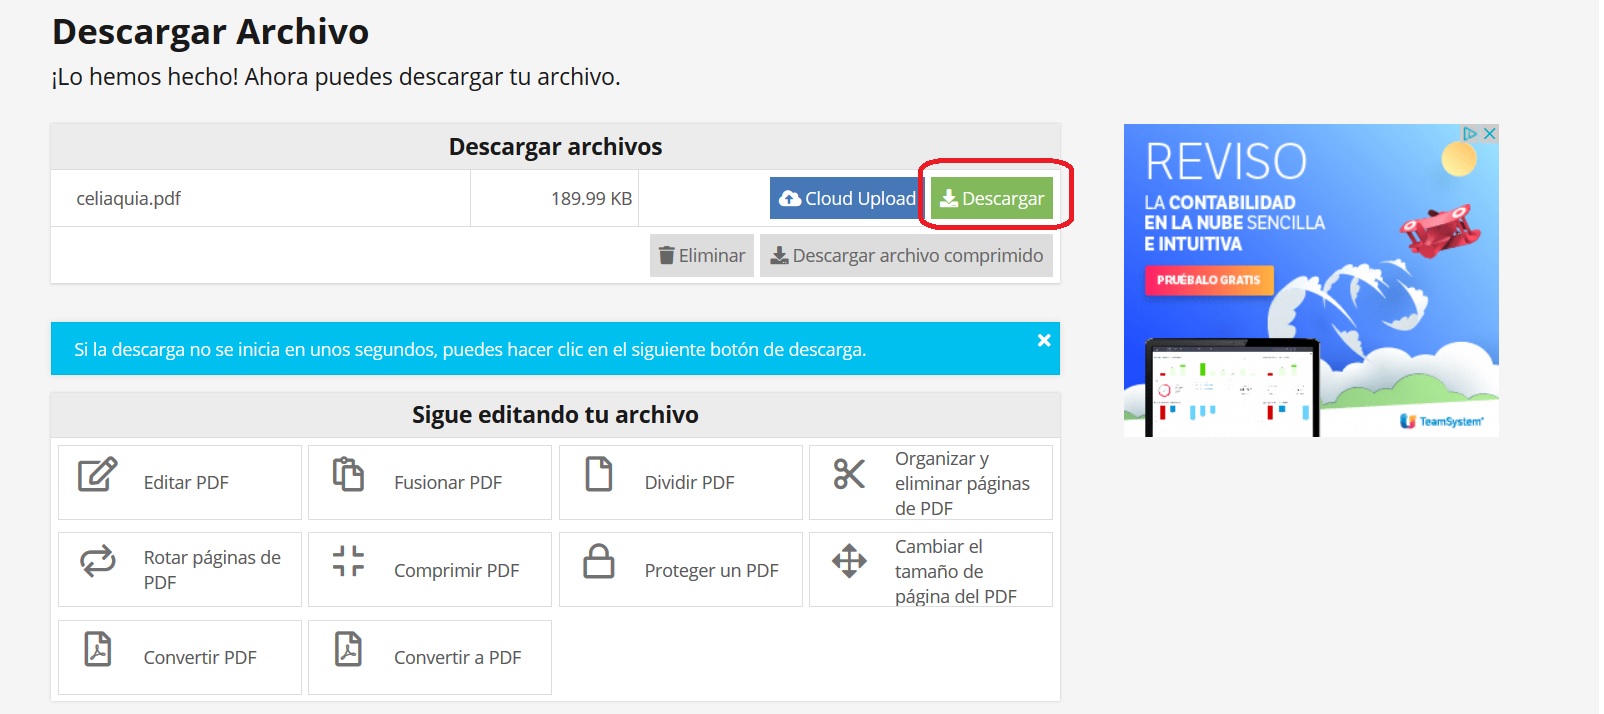The image size is (1604, 714).
Task: Select the four-arrow page resize icon
Action: [849, 561]
